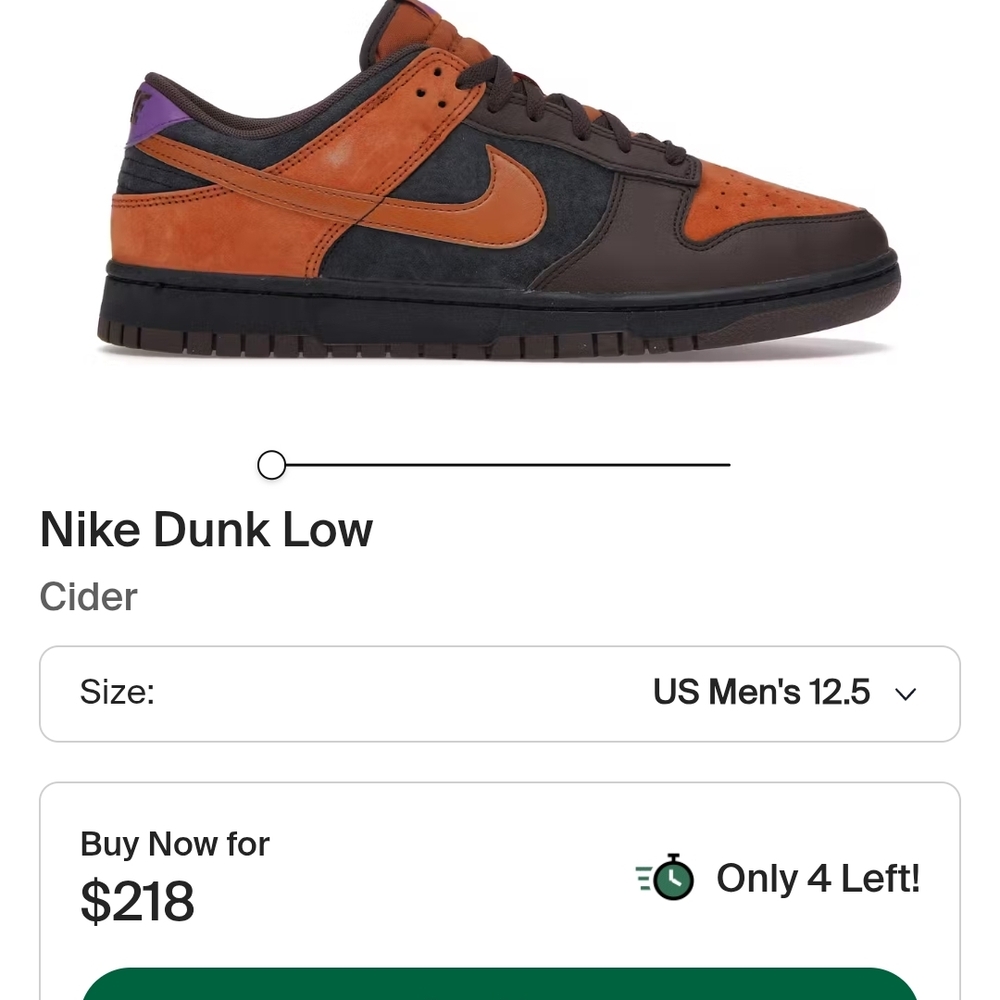Click the image carousel position indicator dot
Viewport: 1000px width, 1000px height.
click(x=270, y=464)
